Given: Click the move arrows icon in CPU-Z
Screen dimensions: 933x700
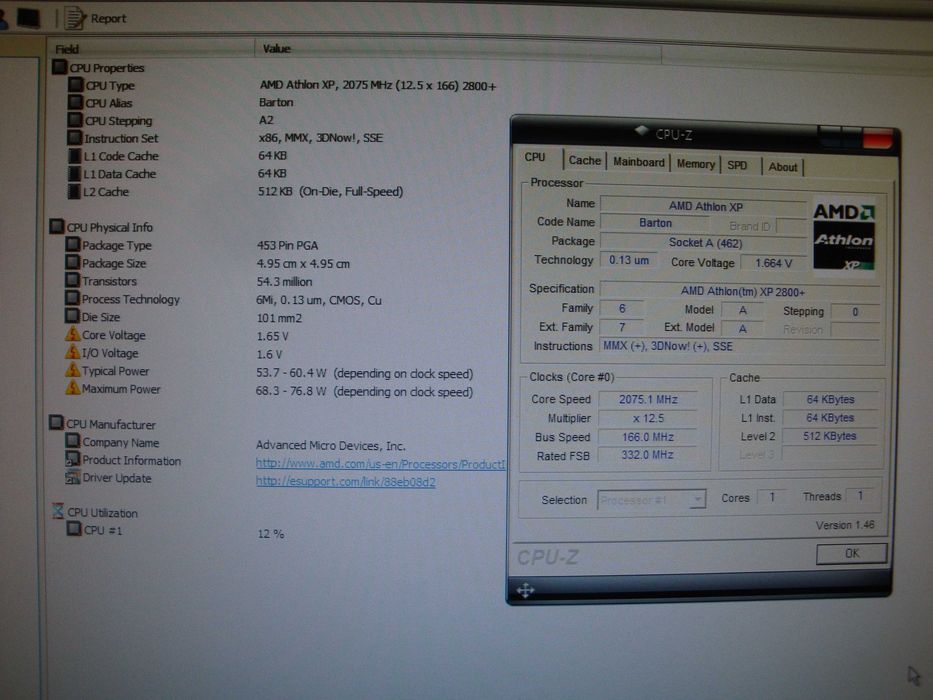Looking at the screenshot, I should (525, 590).
